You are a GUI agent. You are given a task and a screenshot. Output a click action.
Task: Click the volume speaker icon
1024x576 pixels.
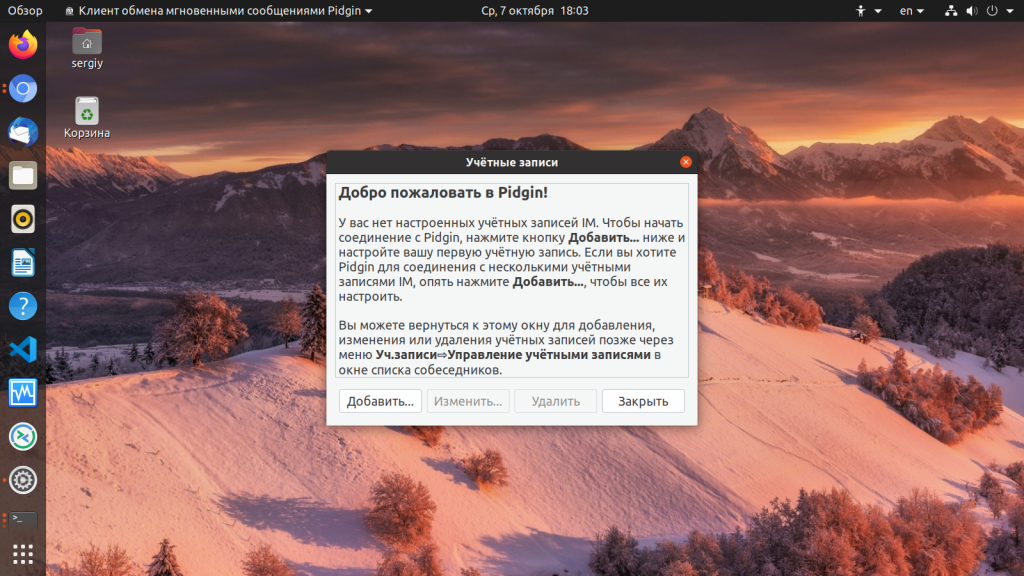972,10
